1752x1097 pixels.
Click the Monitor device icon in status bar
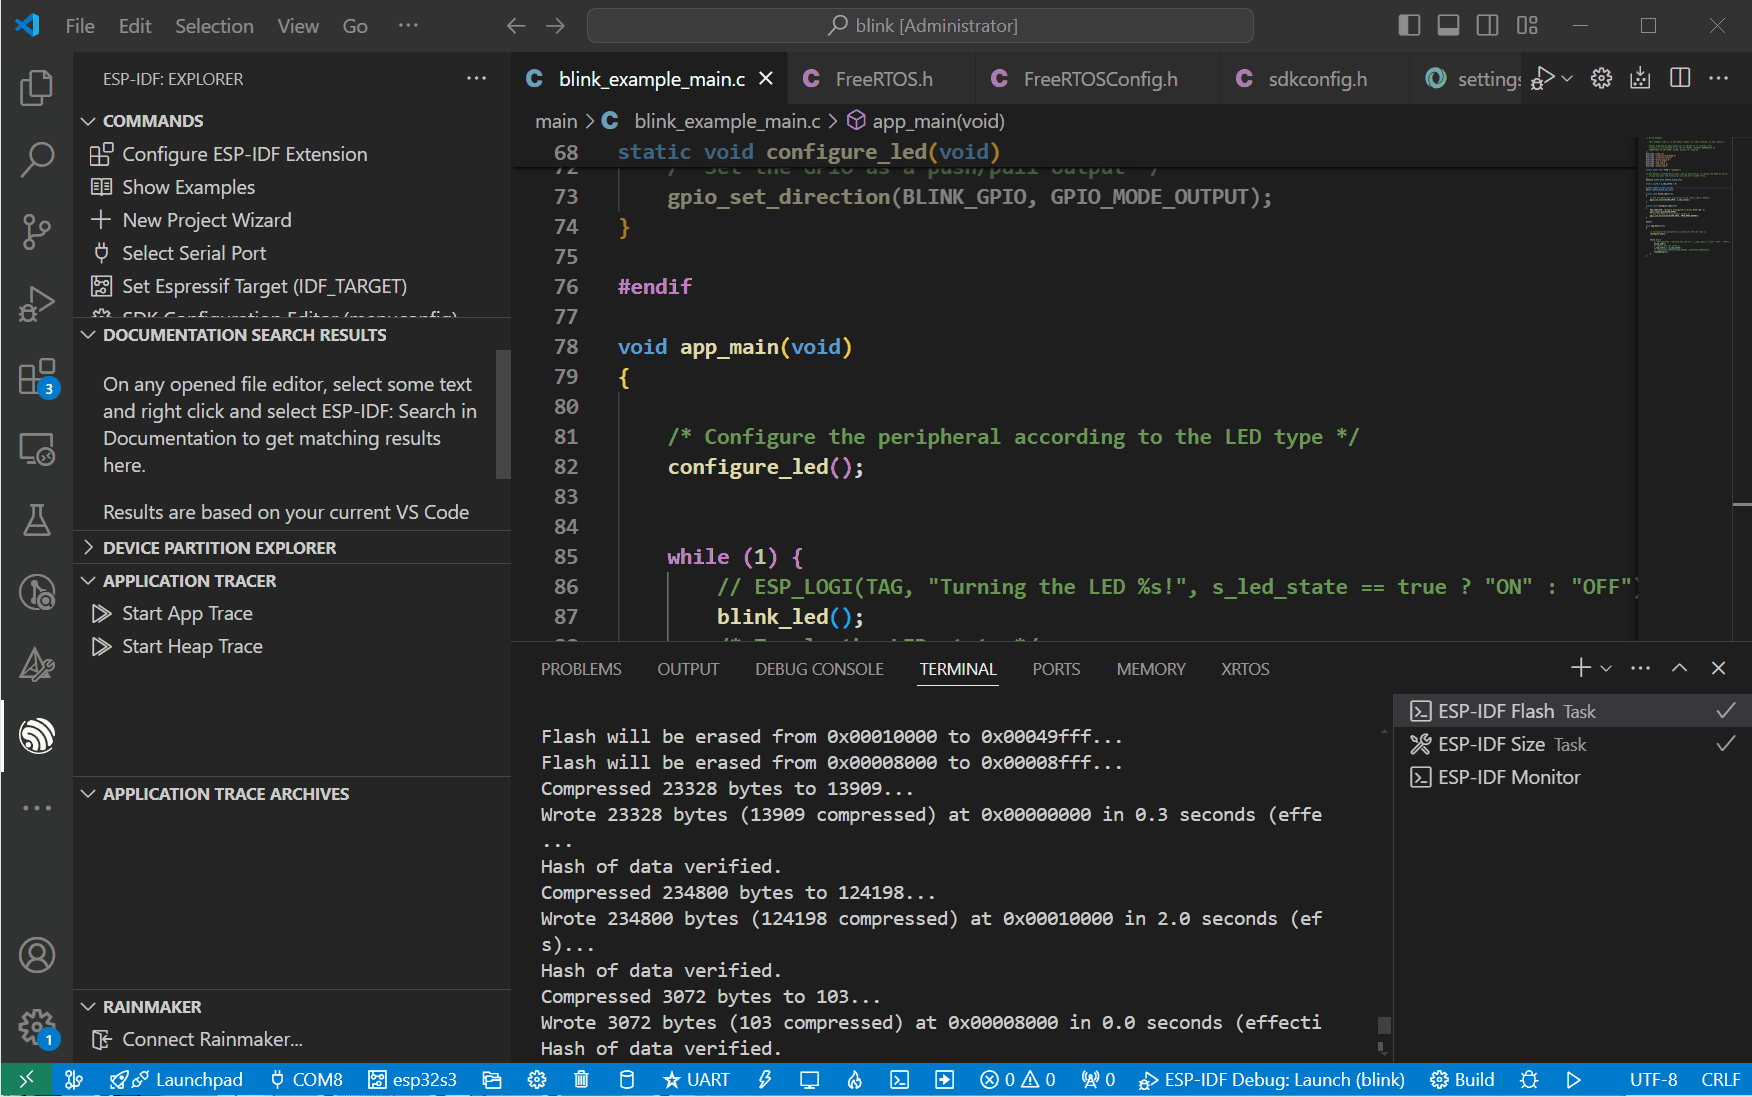click(x=809, y=1080)
